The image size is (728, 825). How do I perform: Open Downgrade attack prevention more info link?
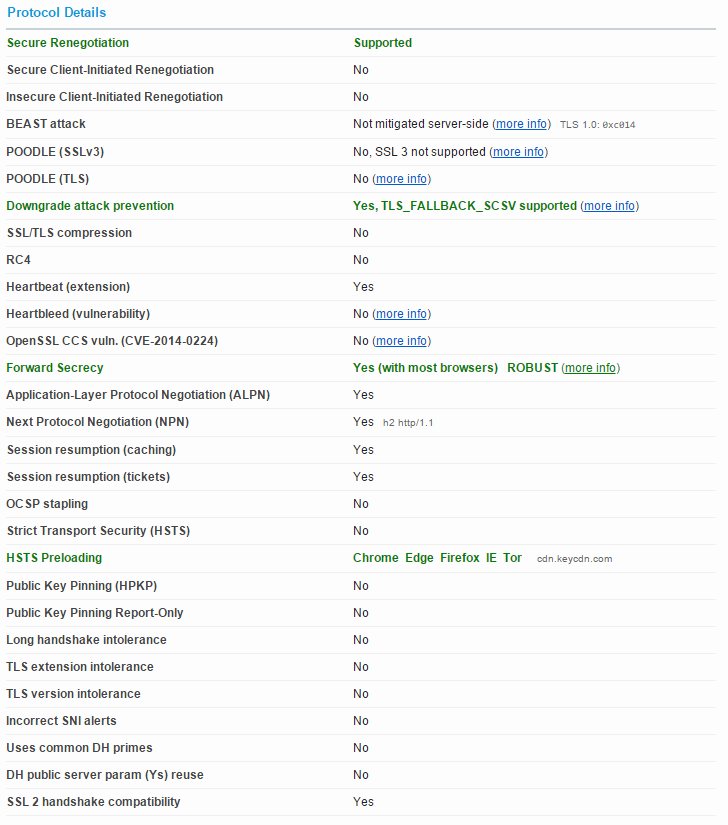tap(610, 206)
